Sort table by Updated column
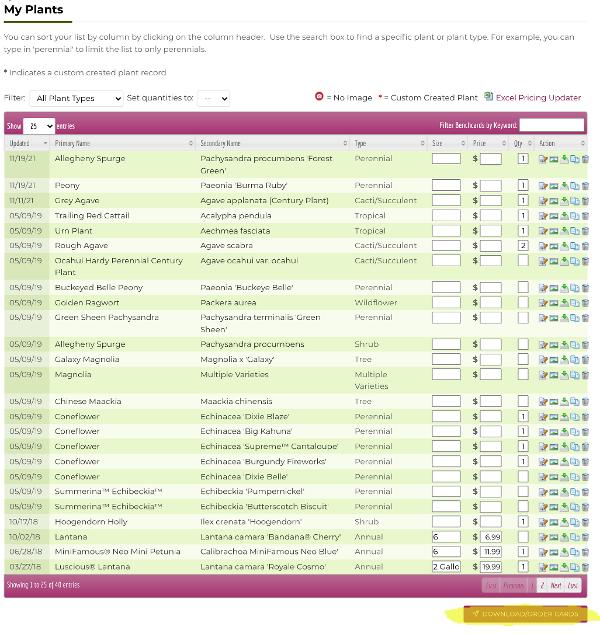This screenshot has width=600, height=634. [28, 143]
